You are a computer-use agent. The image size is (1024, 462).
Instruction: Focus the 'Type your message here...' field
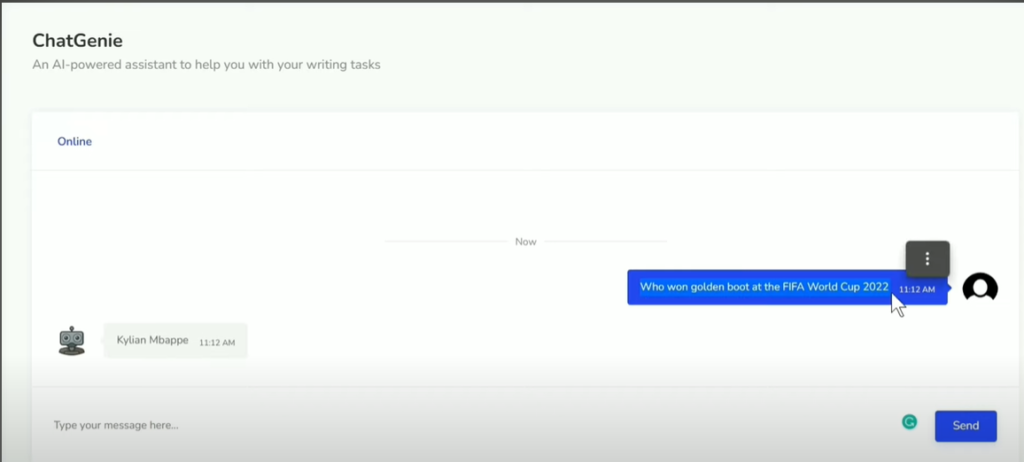(470, 425)
